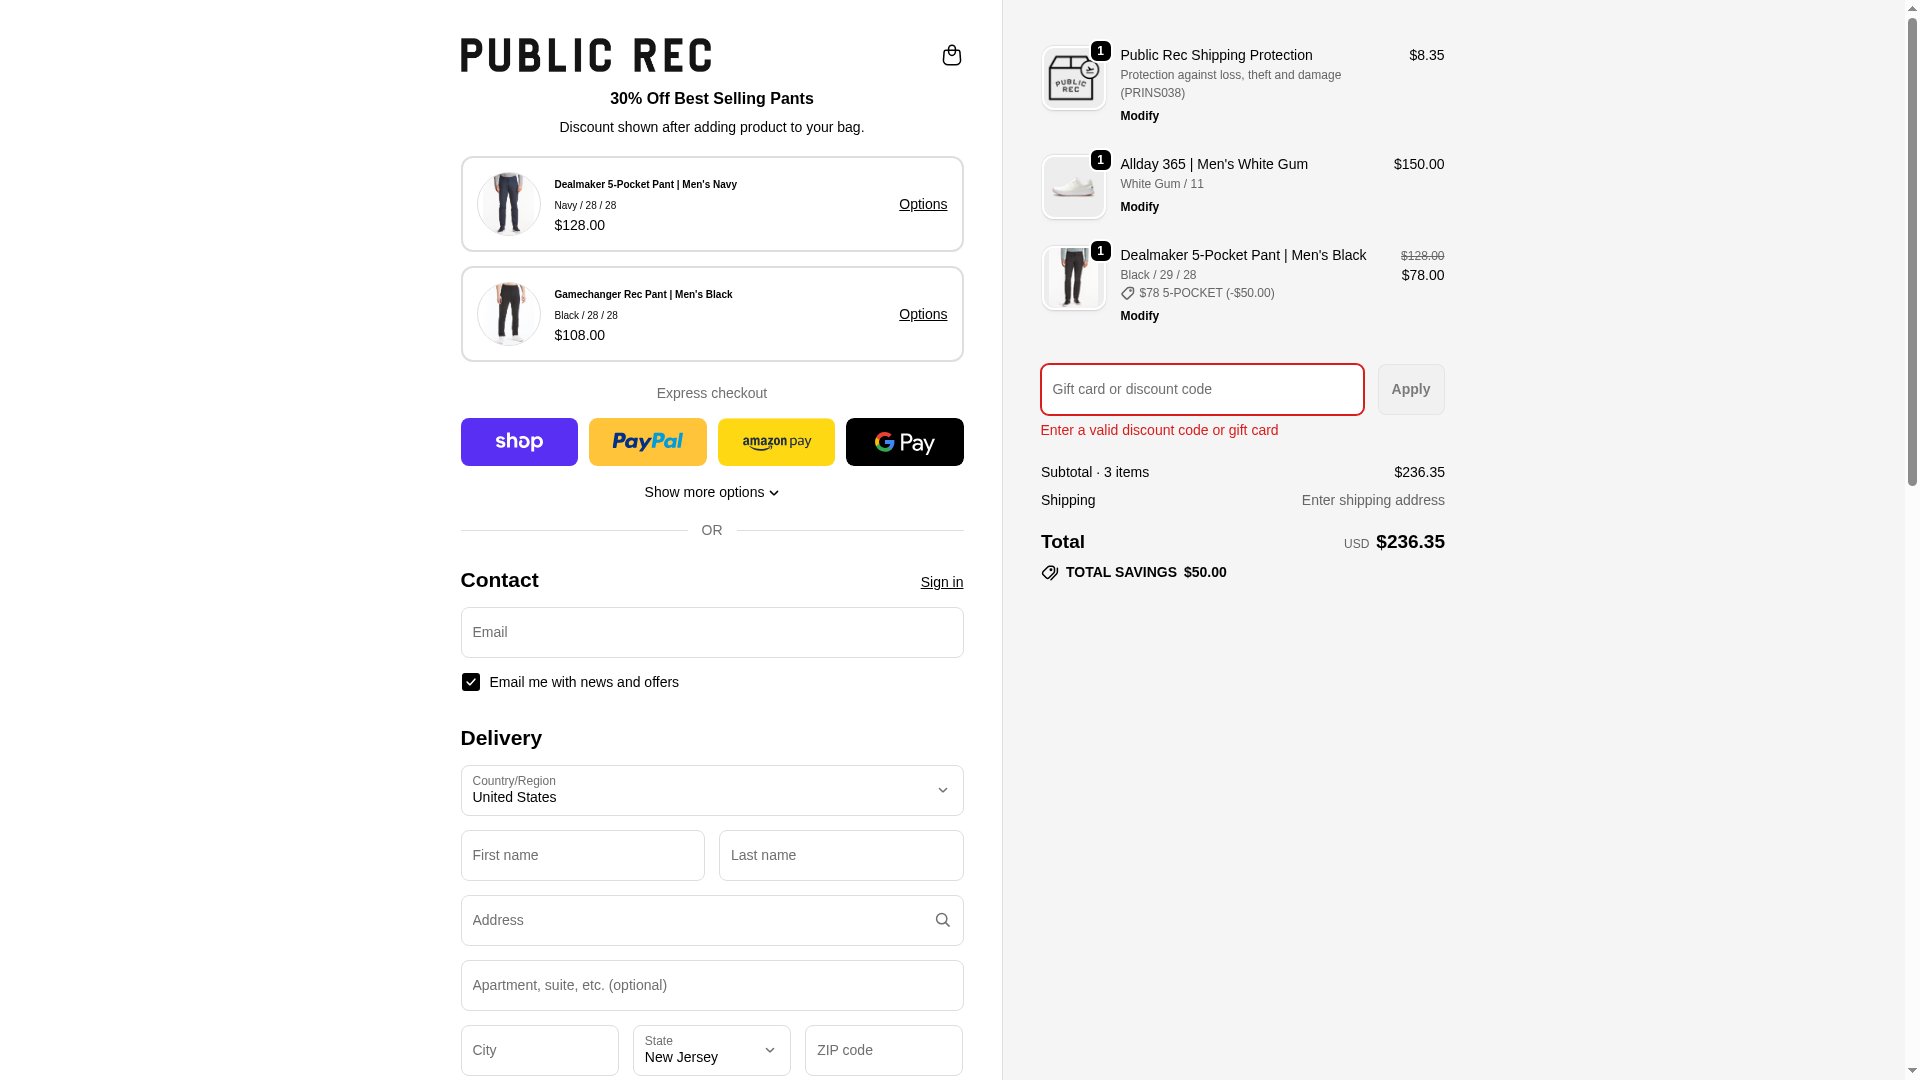Screen dimensions: 1920x1080
Task: Uncheck Email me with news and offers
Action: click(x=471, y=682)
